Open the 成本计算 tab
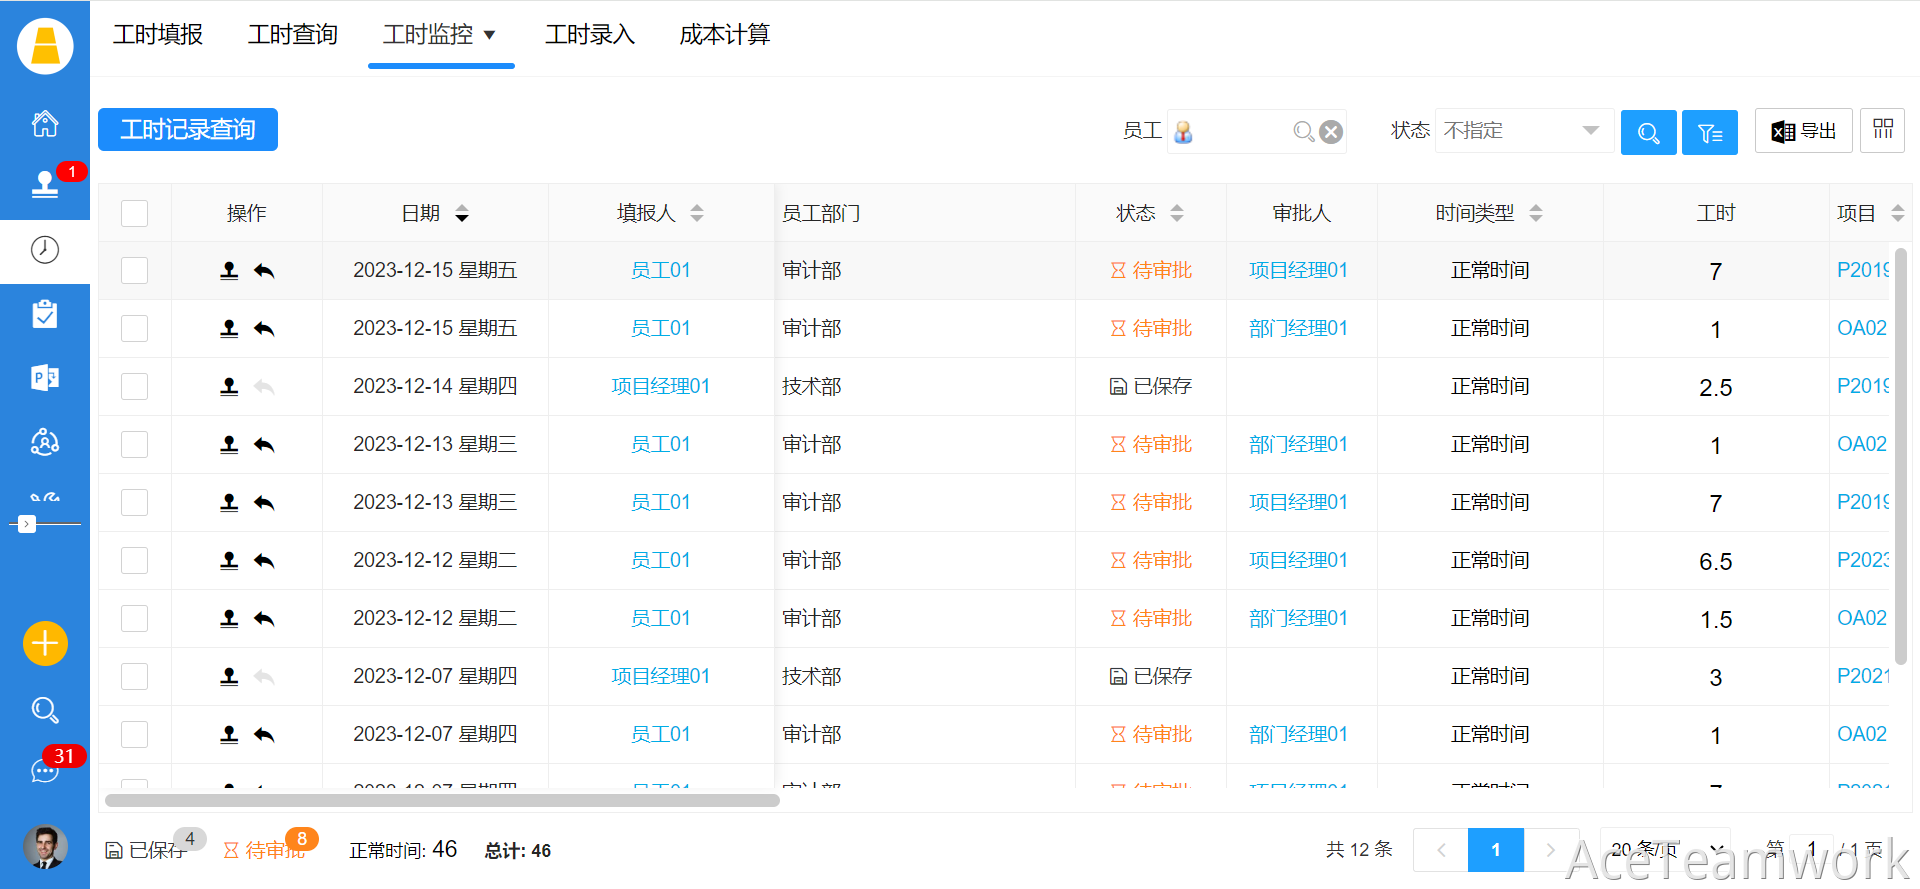 pos(724,35)
